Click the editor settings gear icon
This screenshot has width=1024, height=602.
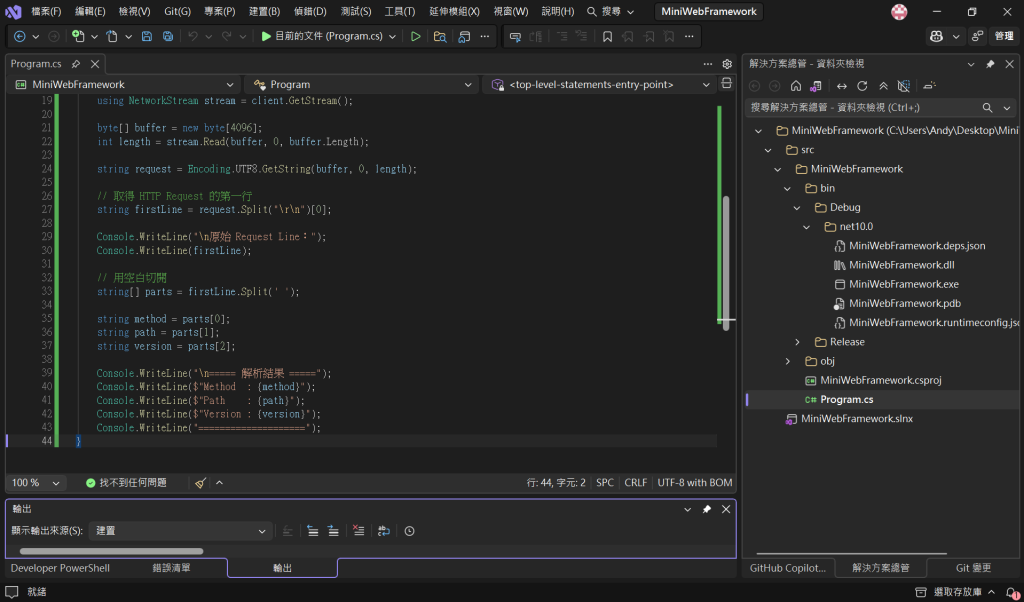(727, 64)
